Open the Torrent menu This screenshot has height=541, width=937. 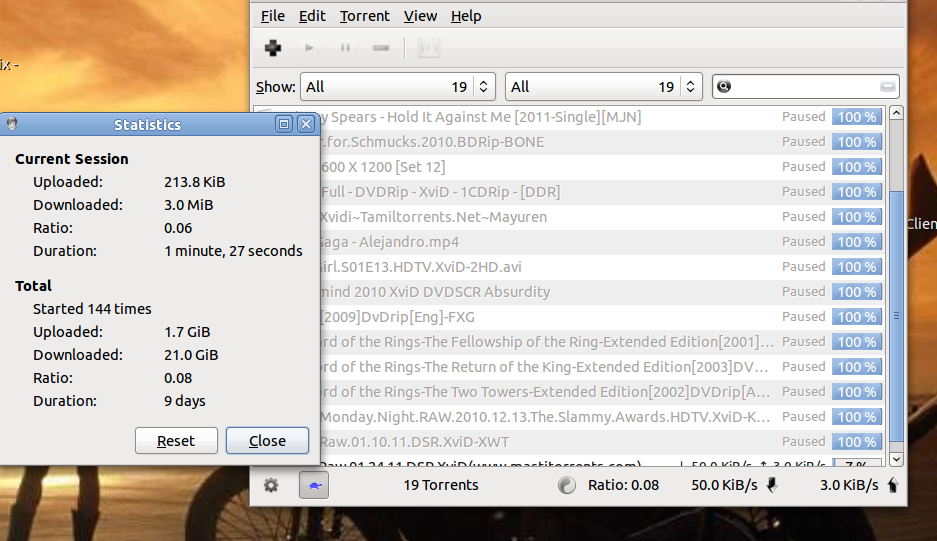pyautogui.click(x=365, y=16)
